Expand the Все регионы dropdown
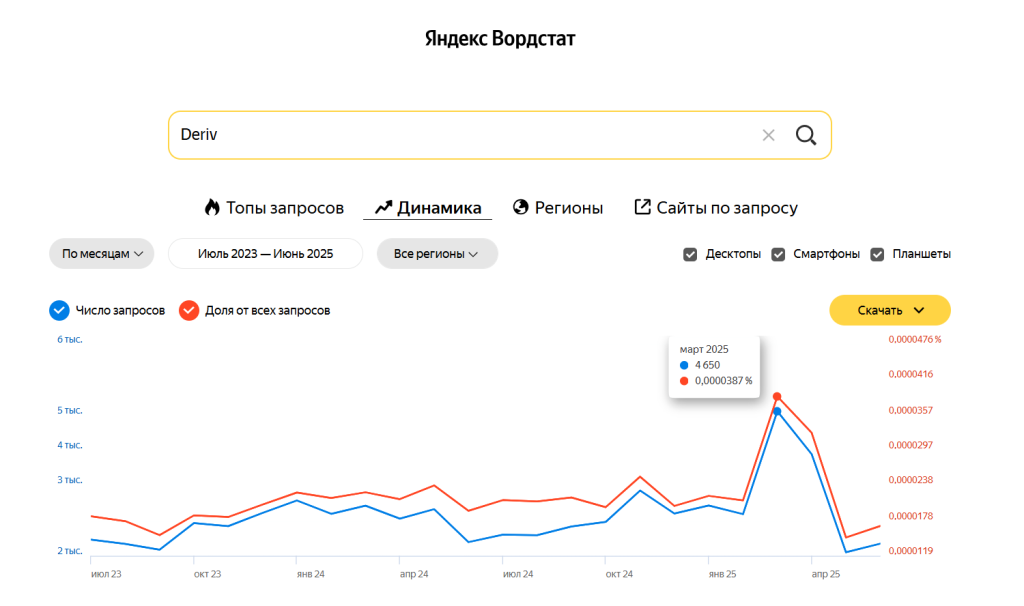Viewport: 1024px width, 606px height. coord(436,254)
